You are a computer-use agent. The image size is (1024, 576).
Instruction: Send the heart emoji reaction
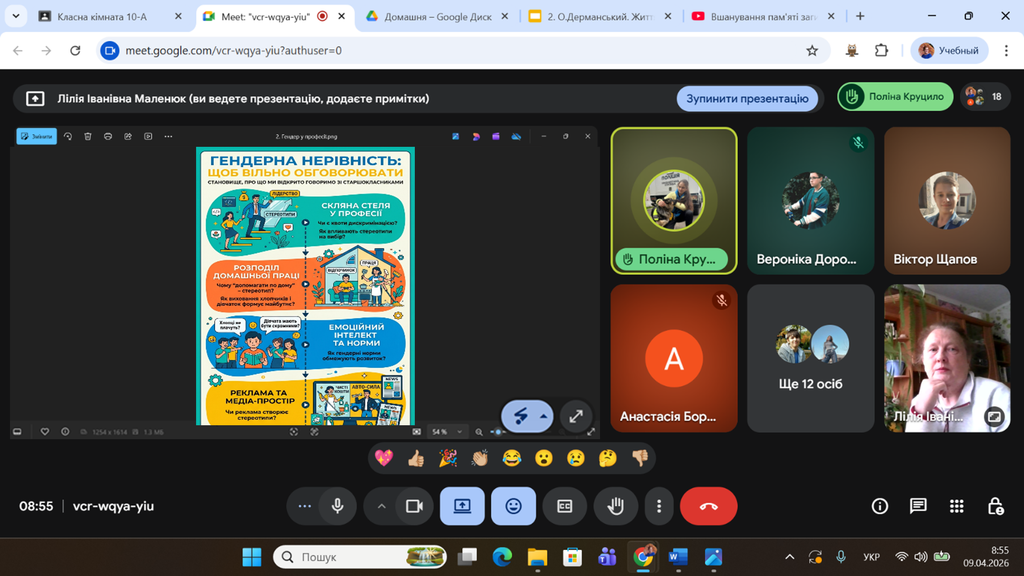(384, 458)
